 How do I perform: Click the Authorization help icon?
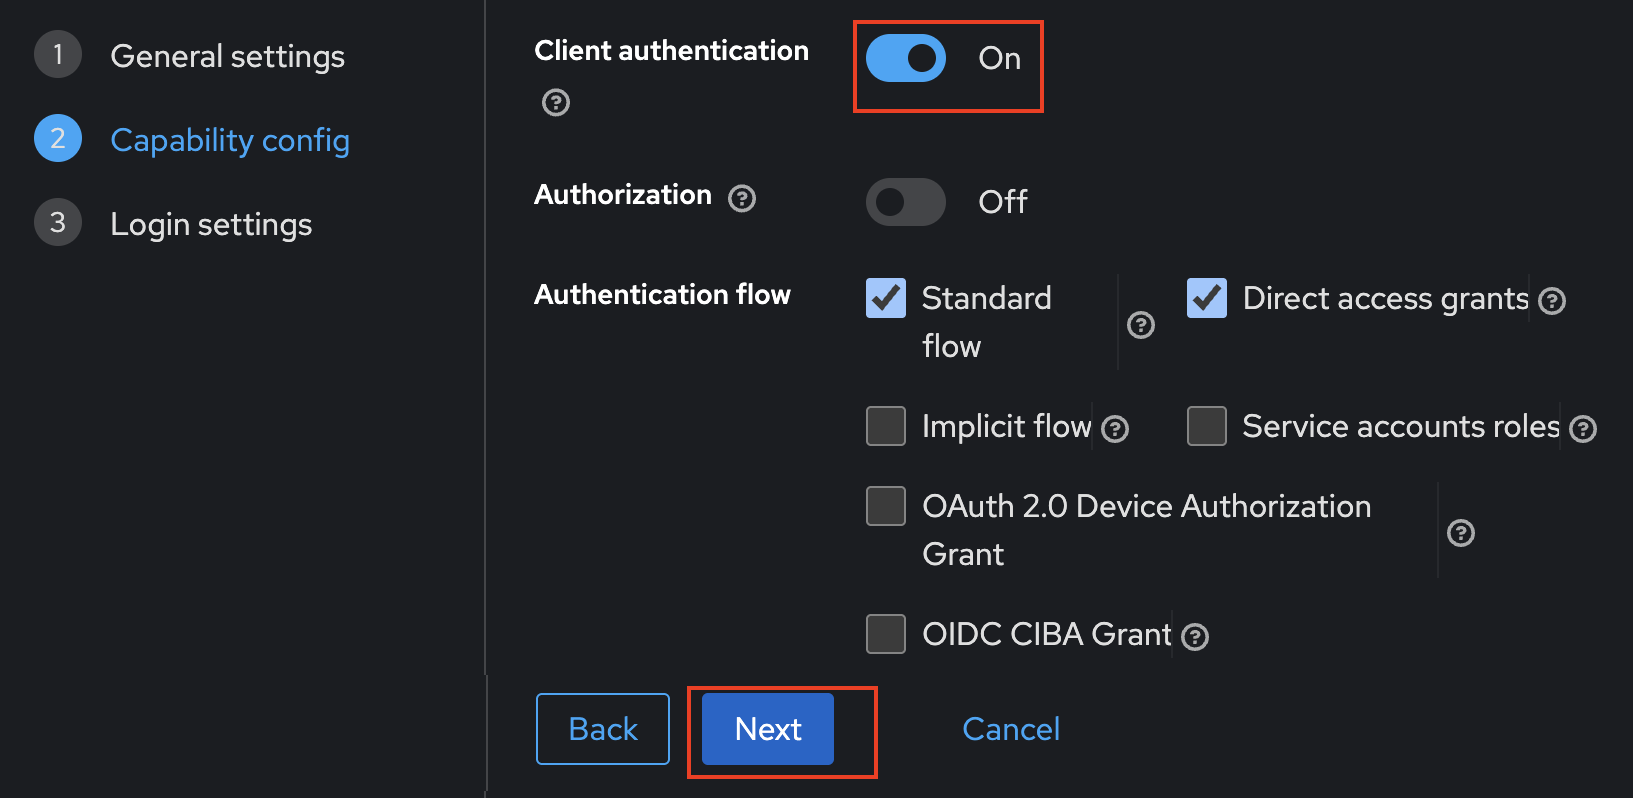[742, 198]
